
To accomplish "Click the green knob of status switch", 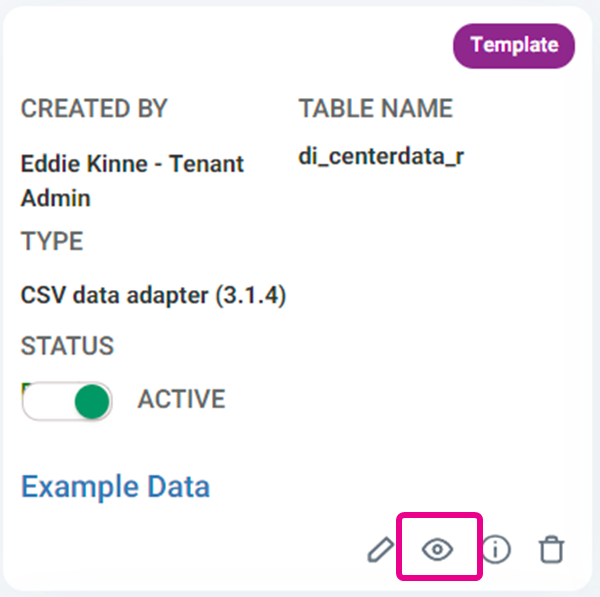I will click(92, 401).
